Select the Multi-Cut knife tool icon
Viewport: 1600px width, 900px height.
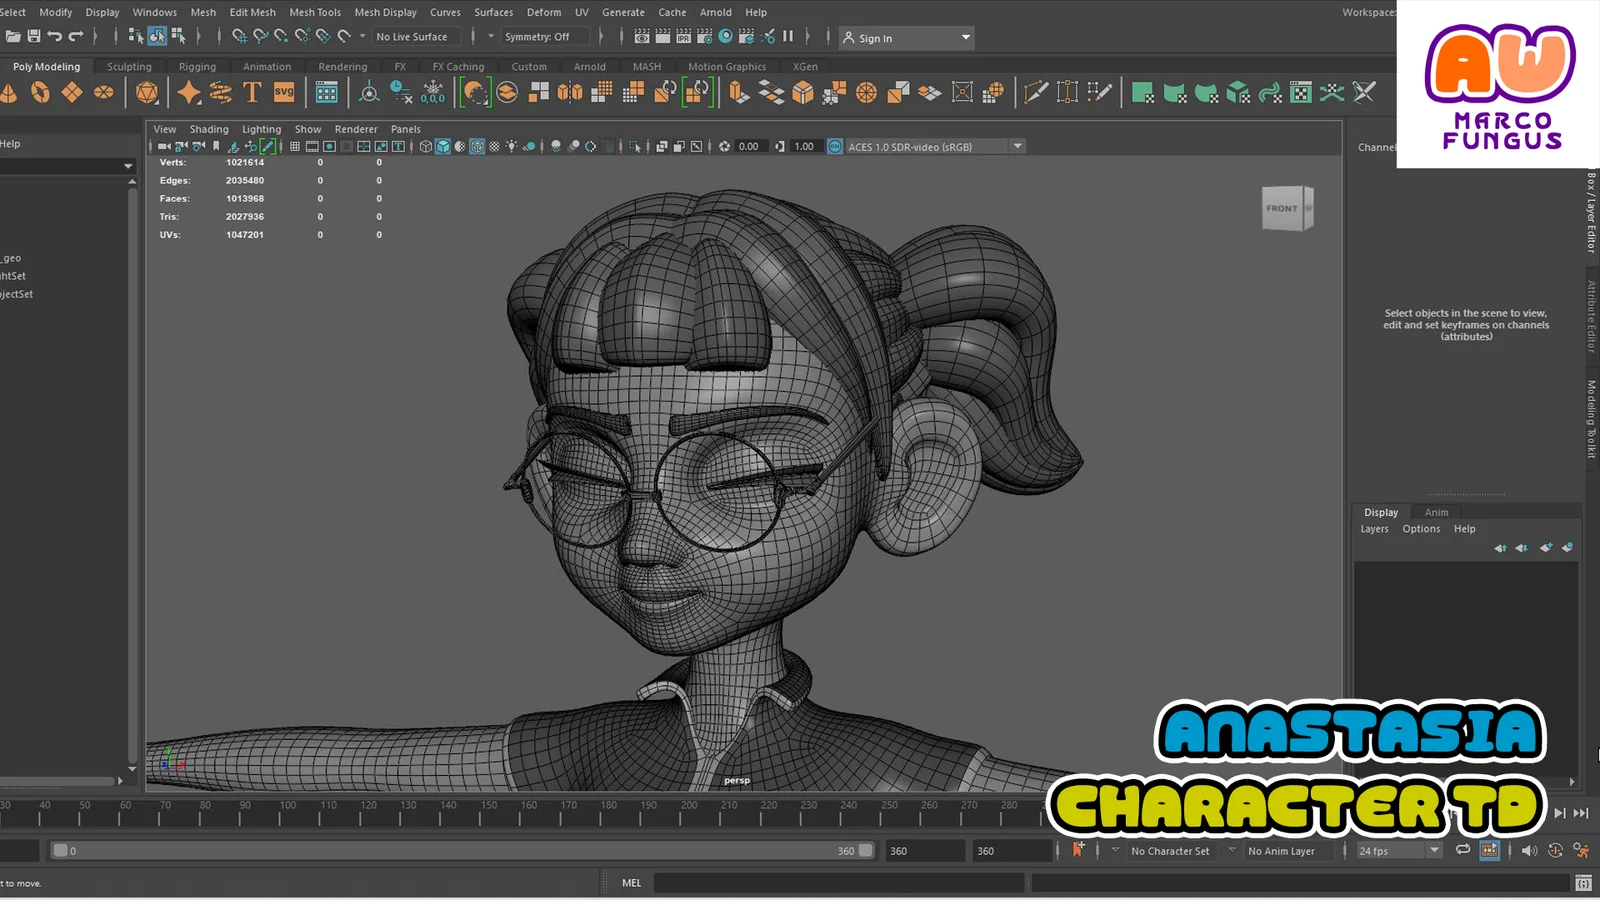click(1036, 93)
